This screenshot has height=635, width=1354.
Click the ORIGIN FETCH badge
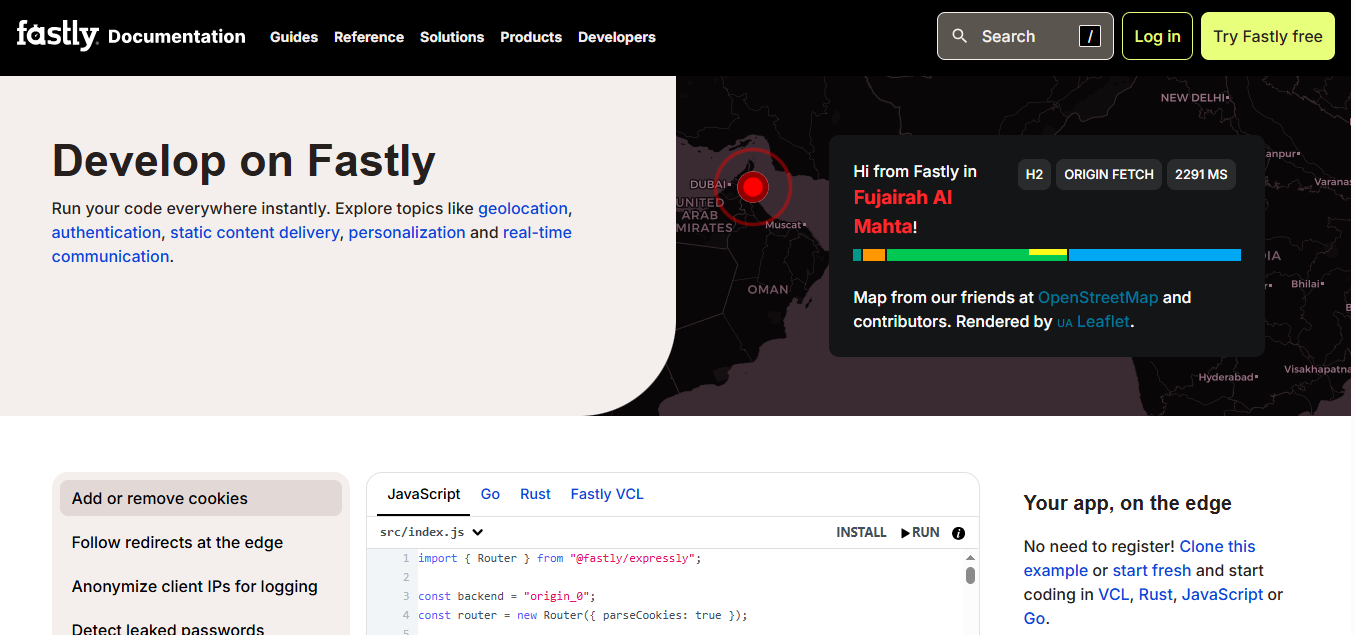point(1109,174)
